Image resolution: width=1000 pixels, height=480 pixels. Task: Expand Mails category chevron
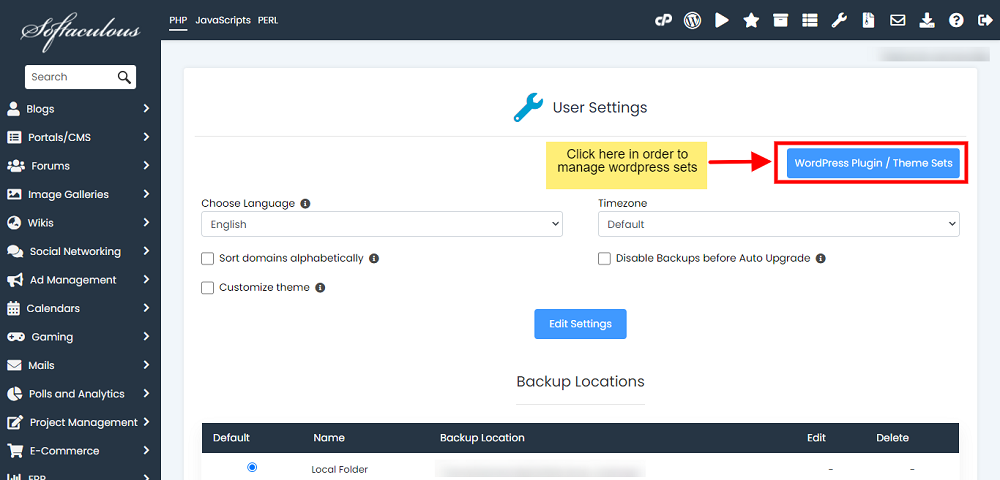coord(147,365)
